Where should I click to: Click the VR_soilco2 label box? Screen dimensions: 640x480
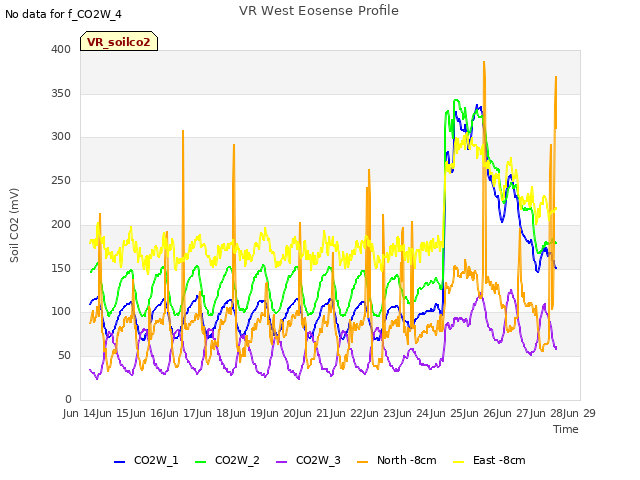point(119,41)
